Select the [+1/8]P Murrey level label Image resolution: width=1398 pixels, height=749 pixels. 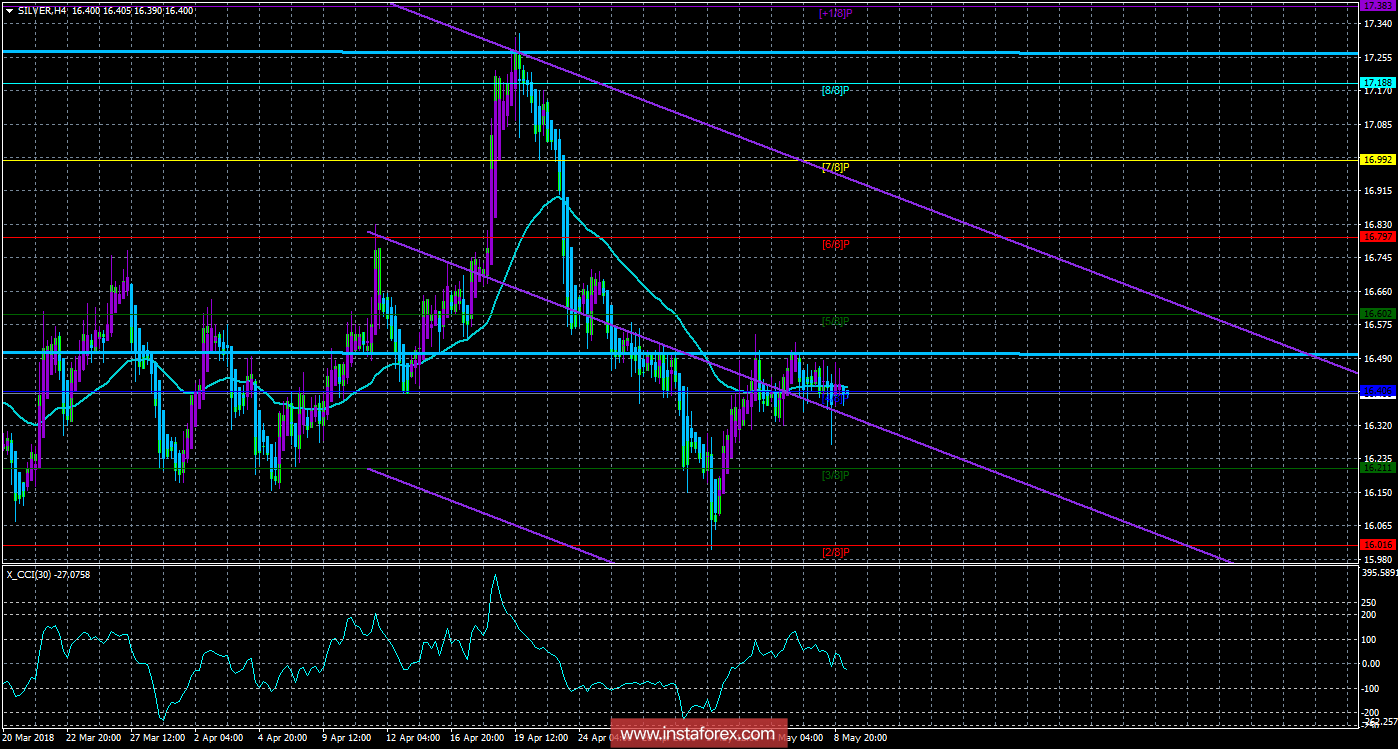click(834, 13)
